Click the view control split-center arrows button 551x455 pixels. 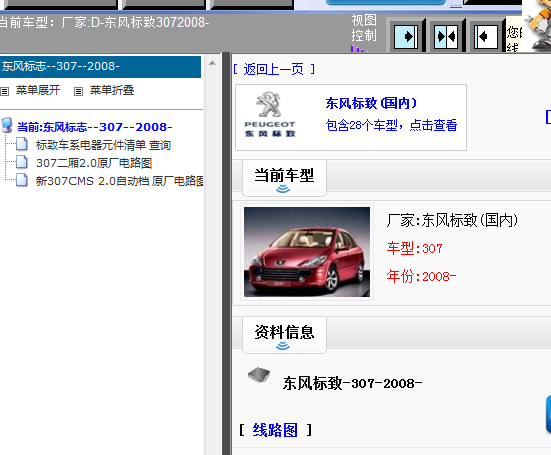click(x=446, y=37)
